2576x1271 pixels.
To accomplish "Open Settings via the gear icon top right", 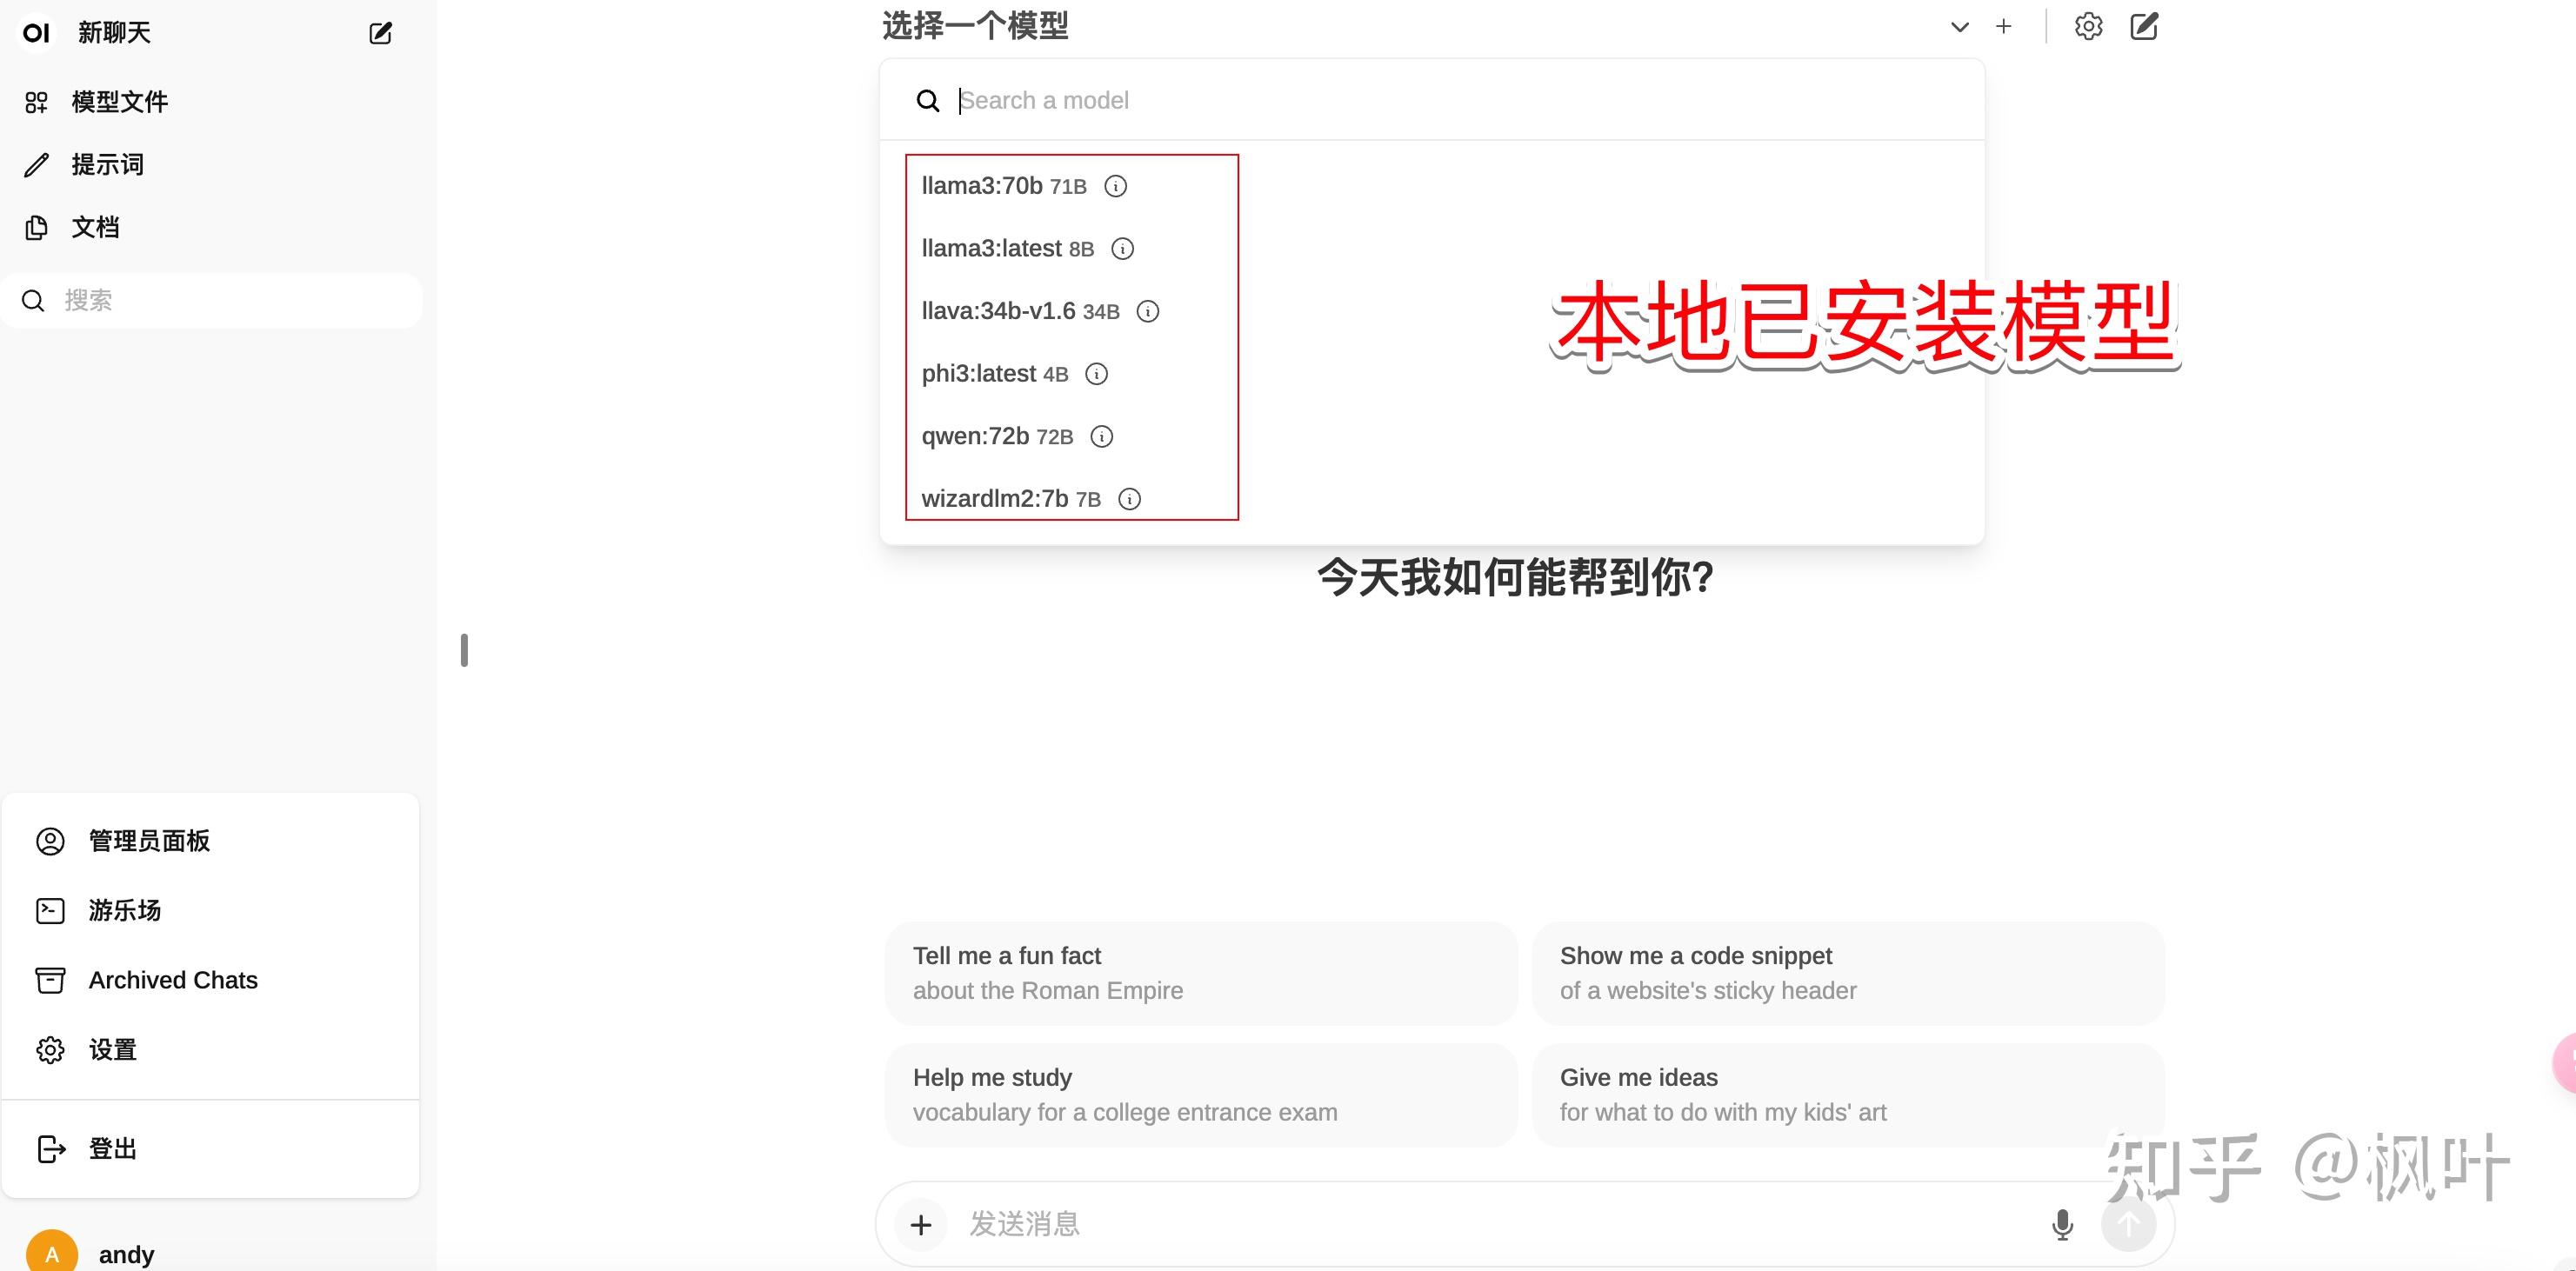I will [2089, 27].
